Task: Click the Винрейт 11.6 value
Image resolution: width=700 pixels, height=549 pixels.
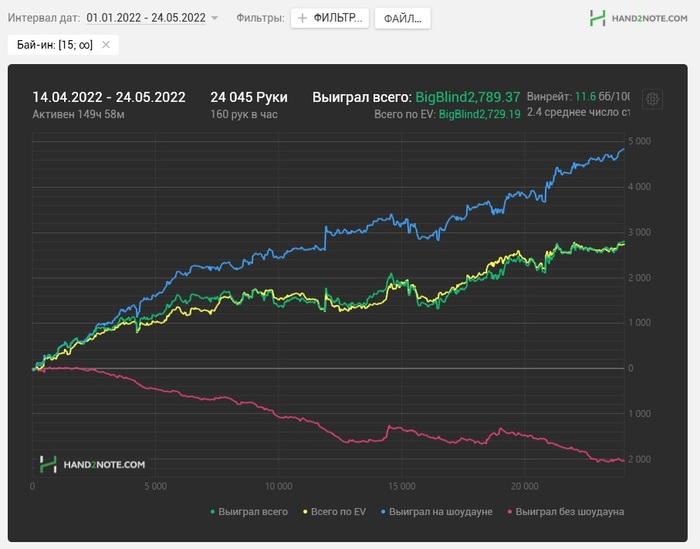Action: (x=585, y=96)
